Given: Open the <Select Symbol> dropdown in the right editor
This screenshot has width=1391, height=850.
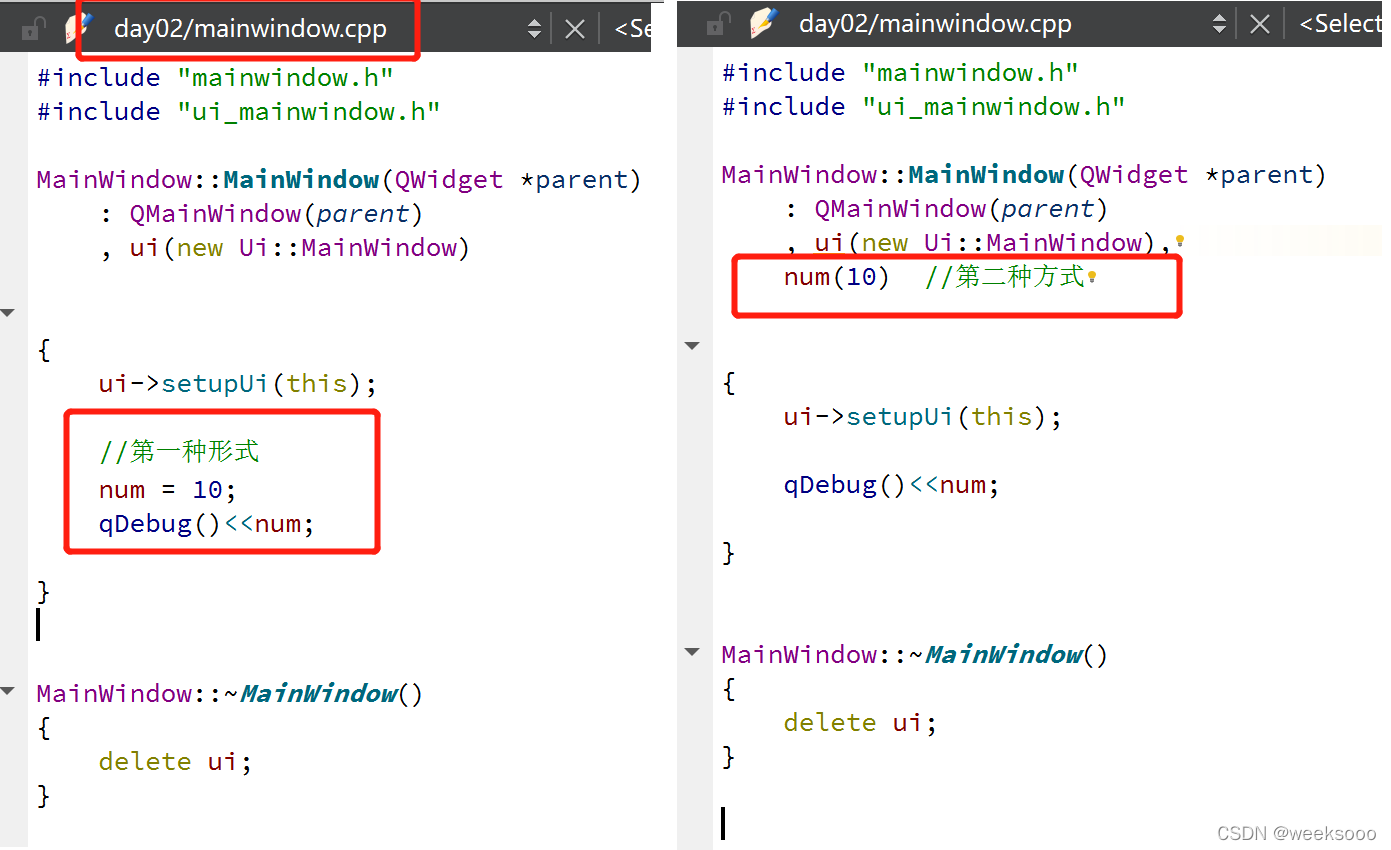Looking at the screenshot, I should coord(1338,24).
